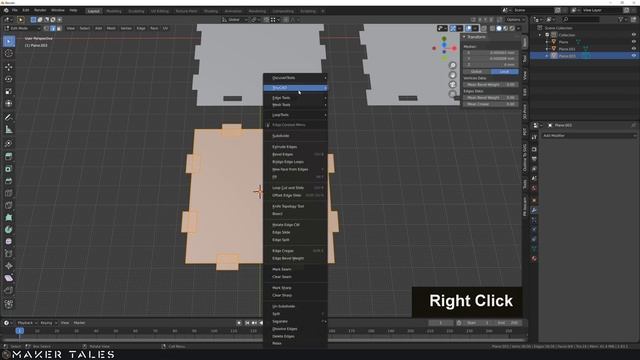Select the Rotate tool
The height and width of the screenshot is (360, 640).
click(9, 79)
